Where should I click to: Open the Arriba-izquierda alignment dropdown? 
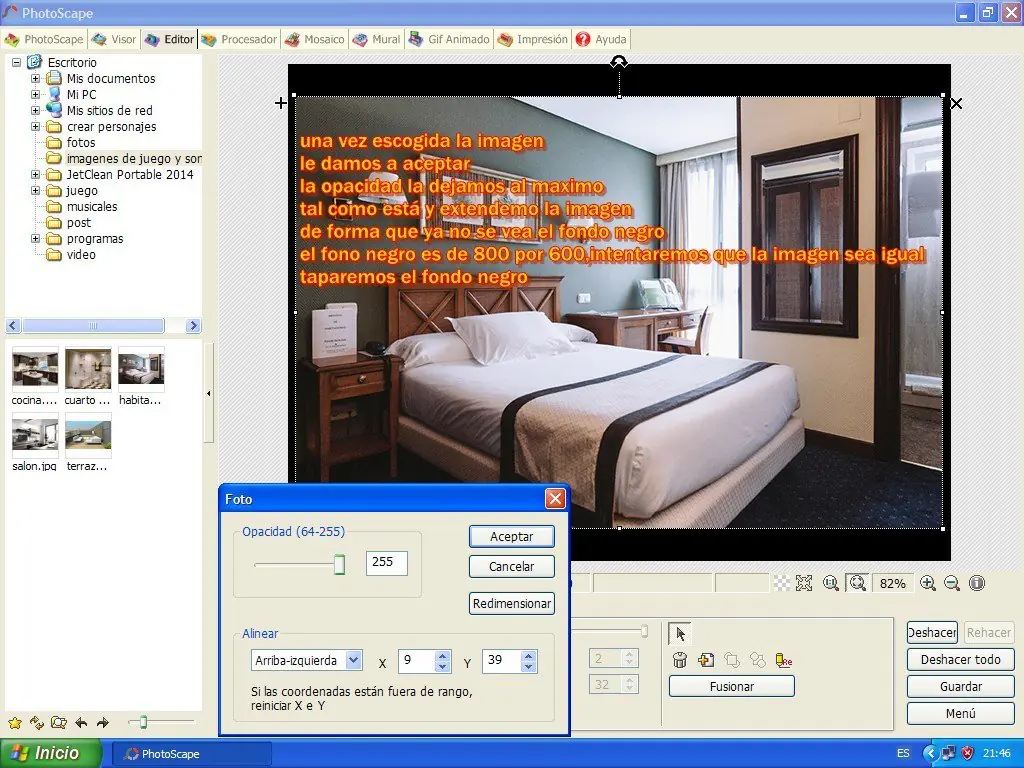tap(353, 660)
